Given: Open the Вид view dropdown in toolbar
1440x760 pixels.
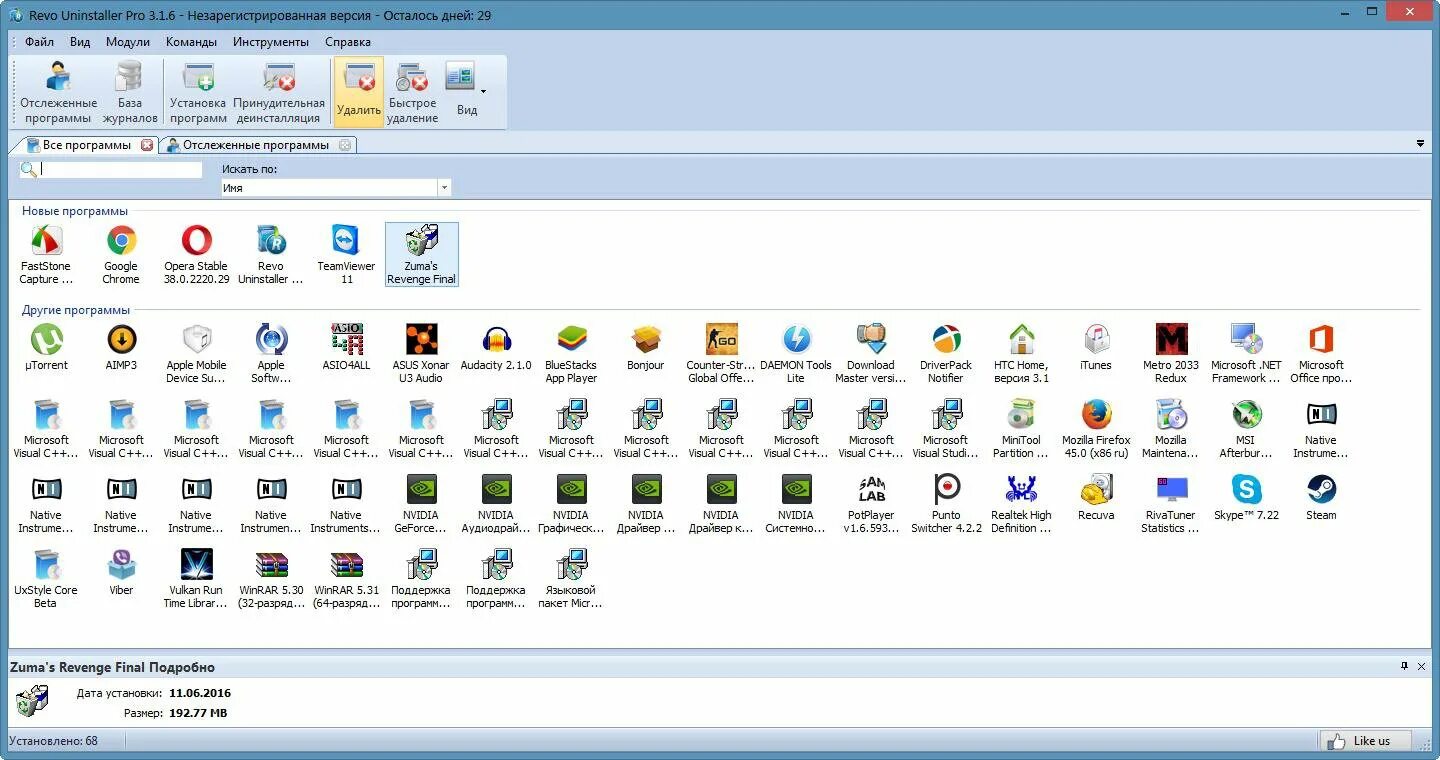Looking at the screenshot, I should (466, 92).
